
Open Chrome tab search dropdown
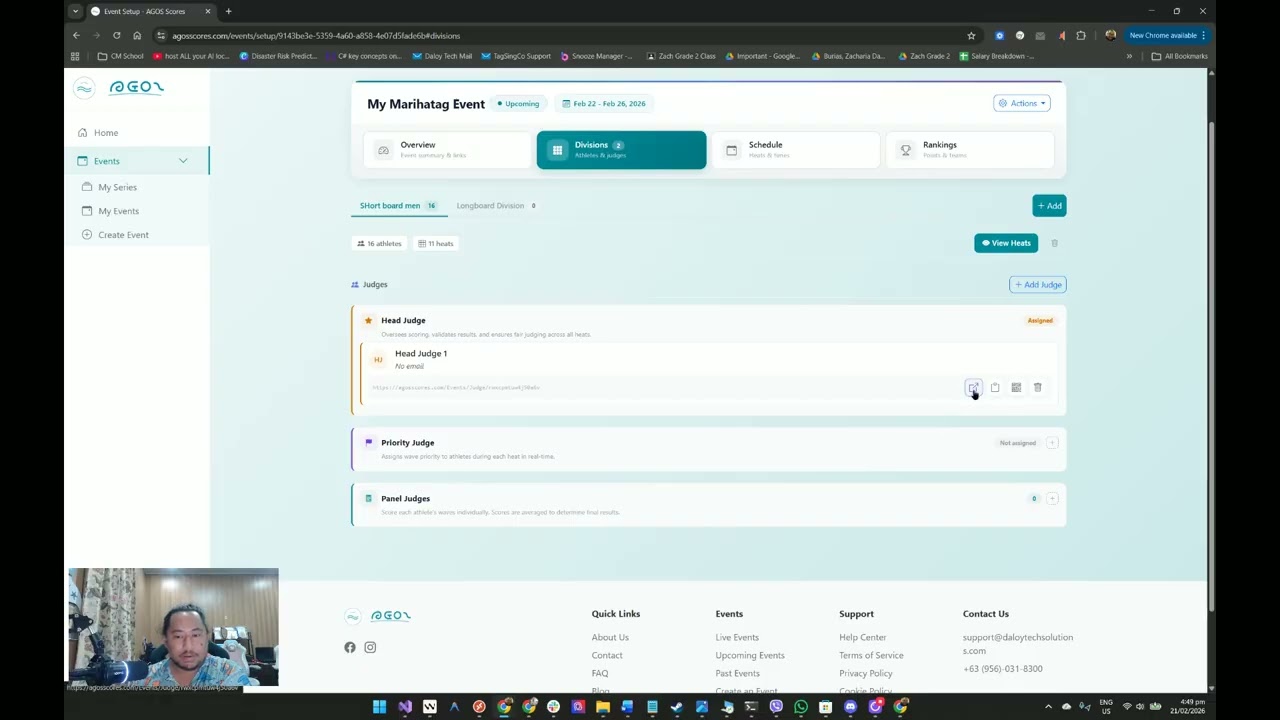75,11
